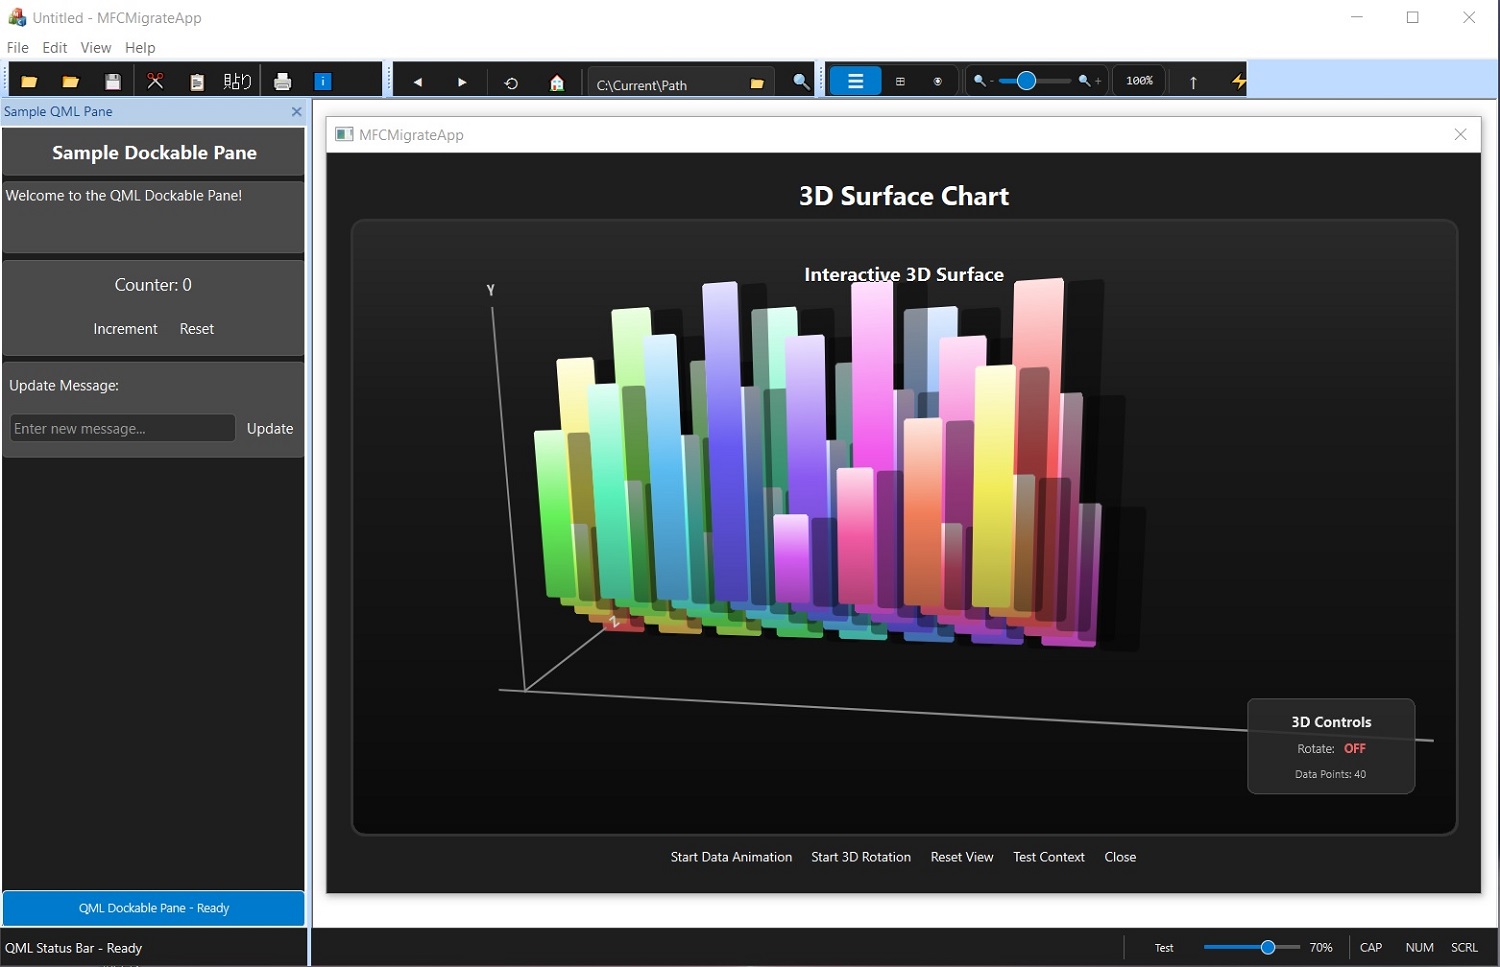Open the browse folder button in path box
This screenshot has width=1500, height=967.
[757, 84]
